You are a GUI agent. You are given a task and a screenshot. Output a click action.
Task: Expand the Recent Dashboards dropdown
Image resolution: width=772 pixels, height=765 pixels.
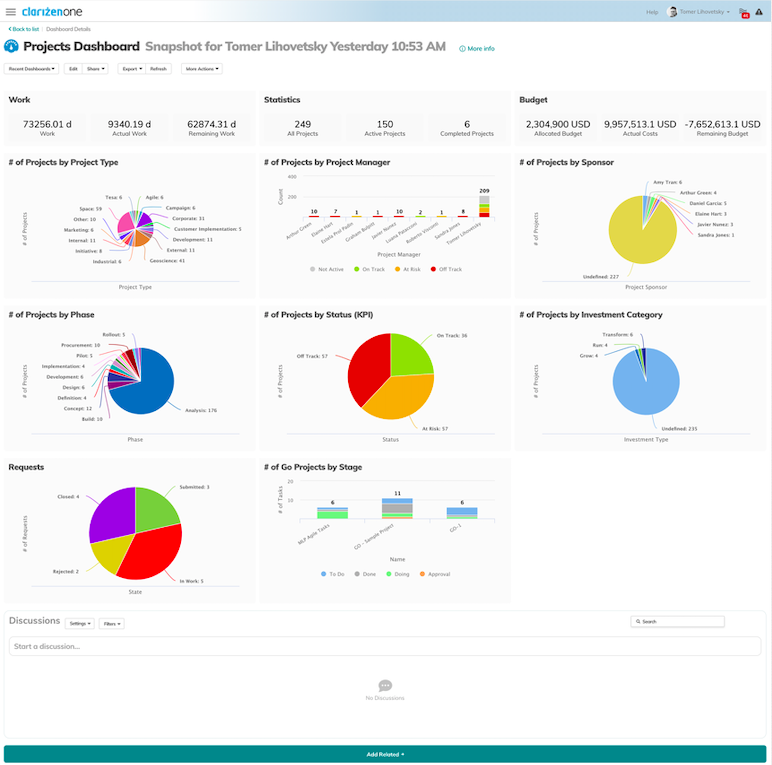31,69
